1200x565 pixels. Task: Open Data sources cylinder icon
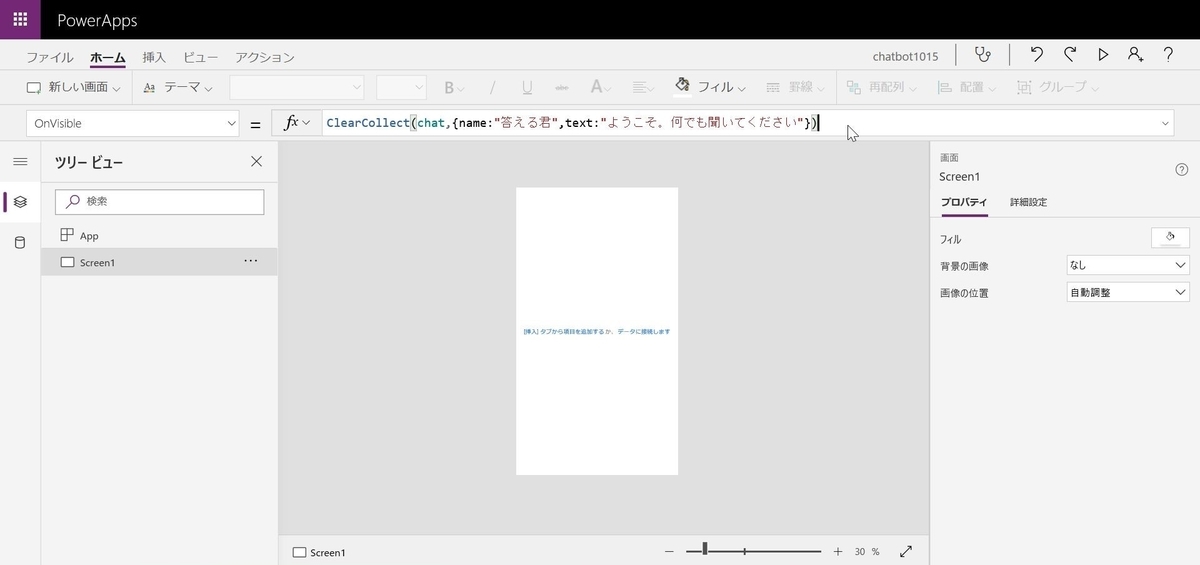coord(20,243)
